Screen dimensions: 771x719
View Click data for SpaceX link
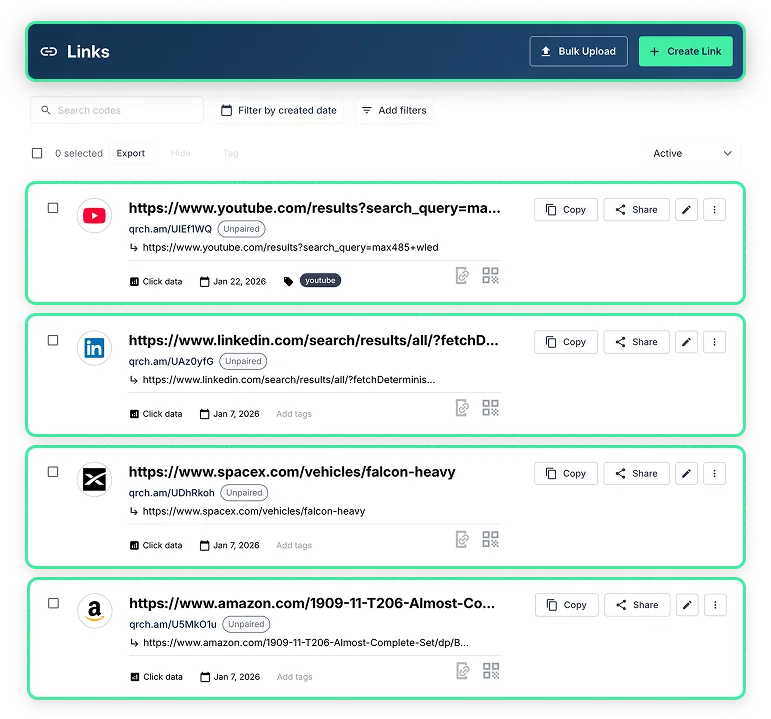coord(156,545)
